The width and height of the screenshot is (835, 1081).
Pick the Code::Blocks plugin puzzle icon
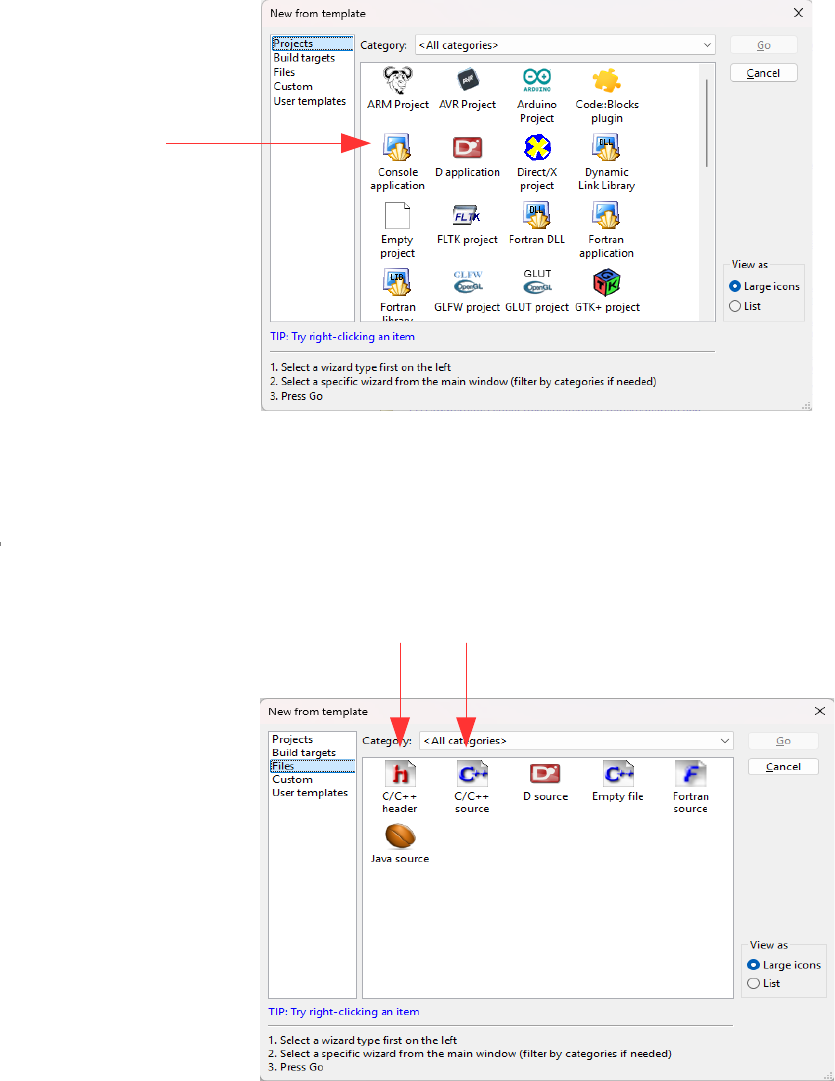click(606, 80)
